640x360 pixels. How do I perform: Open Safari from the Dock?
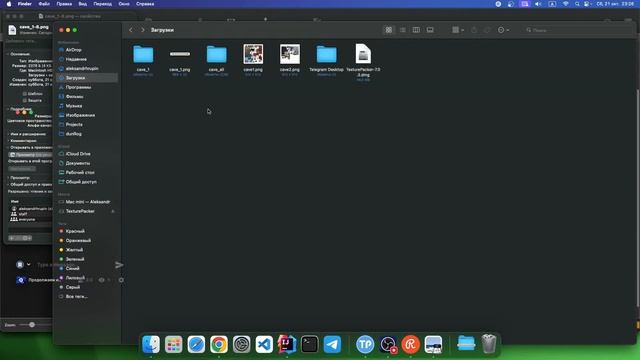point(196,344)
